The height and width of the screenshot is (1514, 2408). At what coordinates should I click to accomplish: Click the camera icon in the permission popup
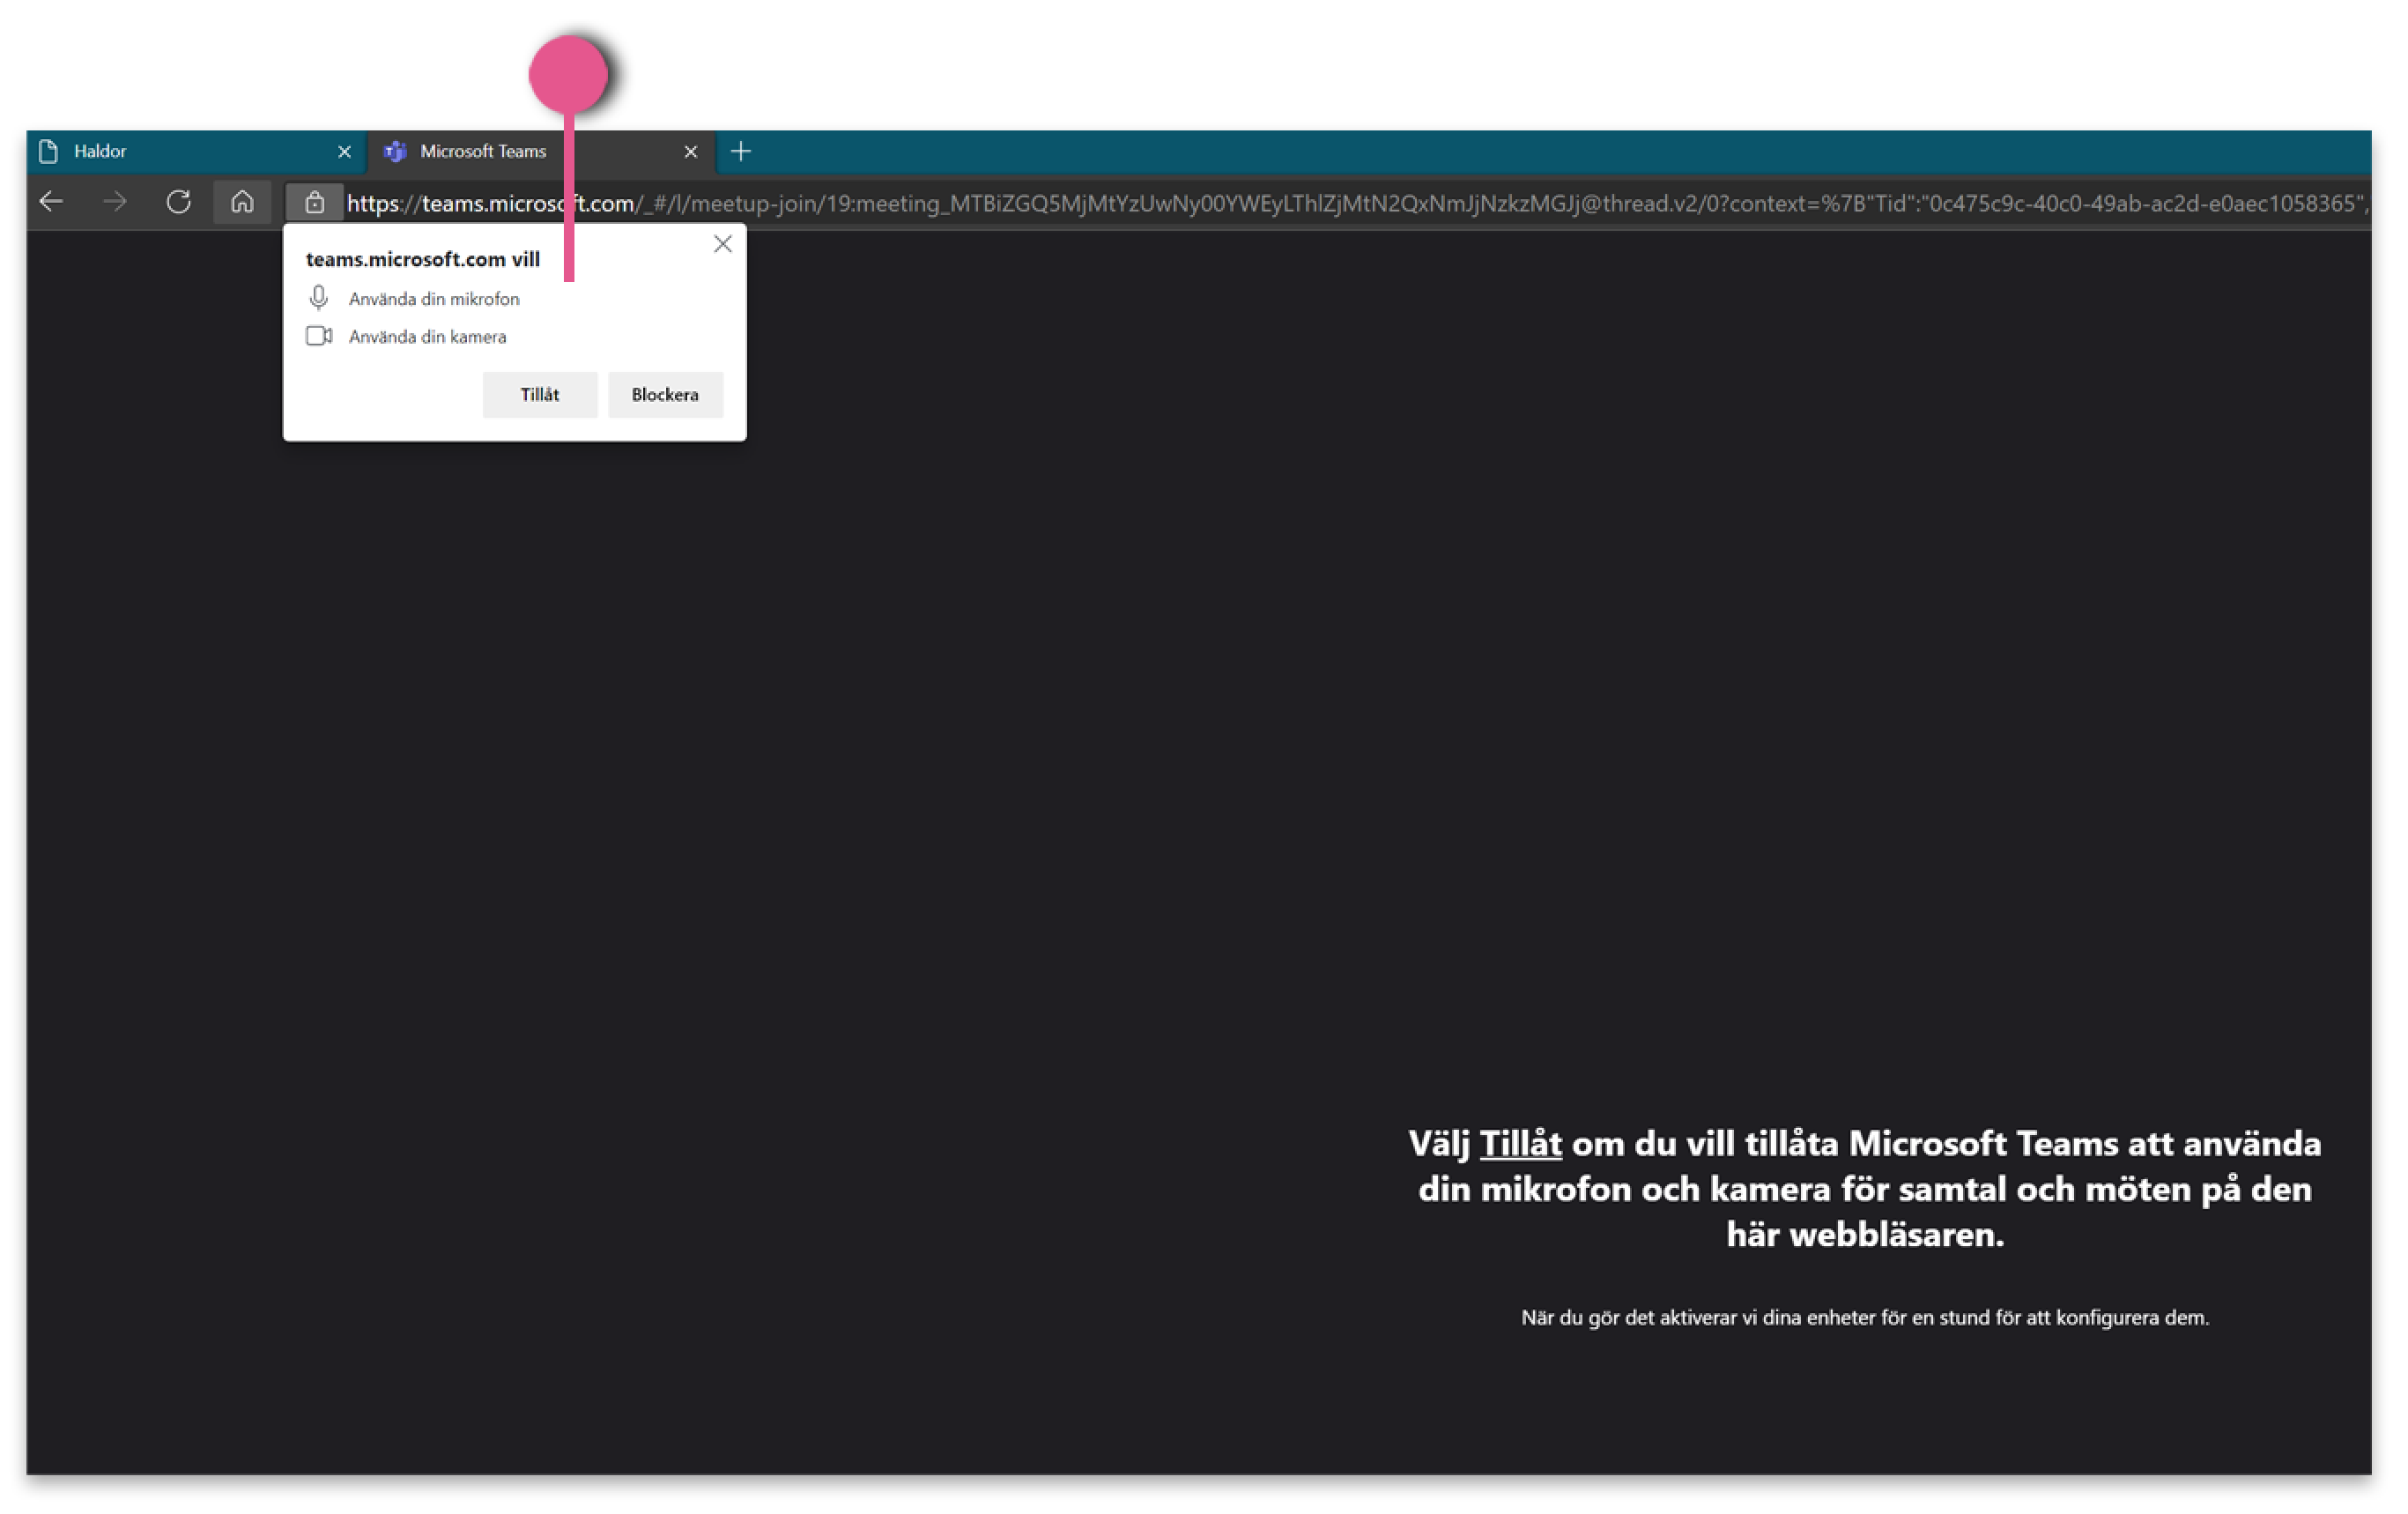tap(319, 336)
